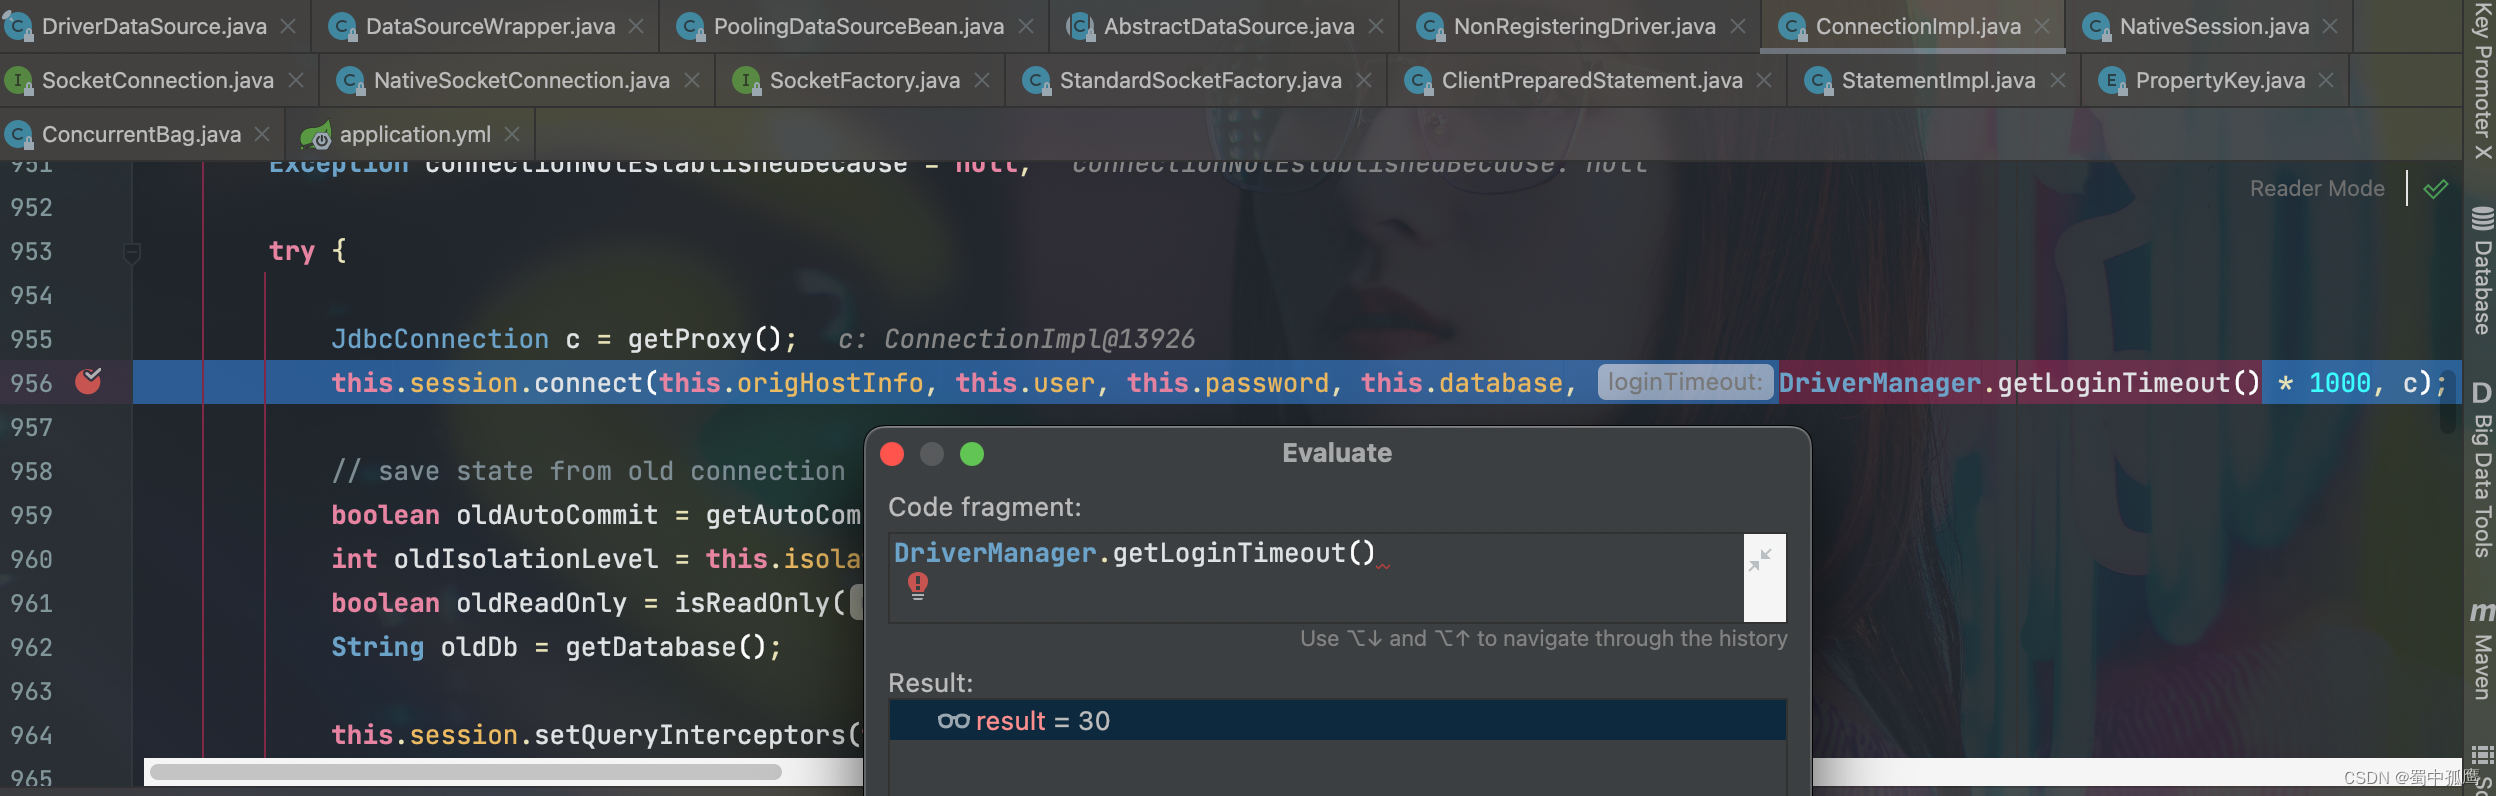Switch to the application.yml tab

(x=415, y=134)
